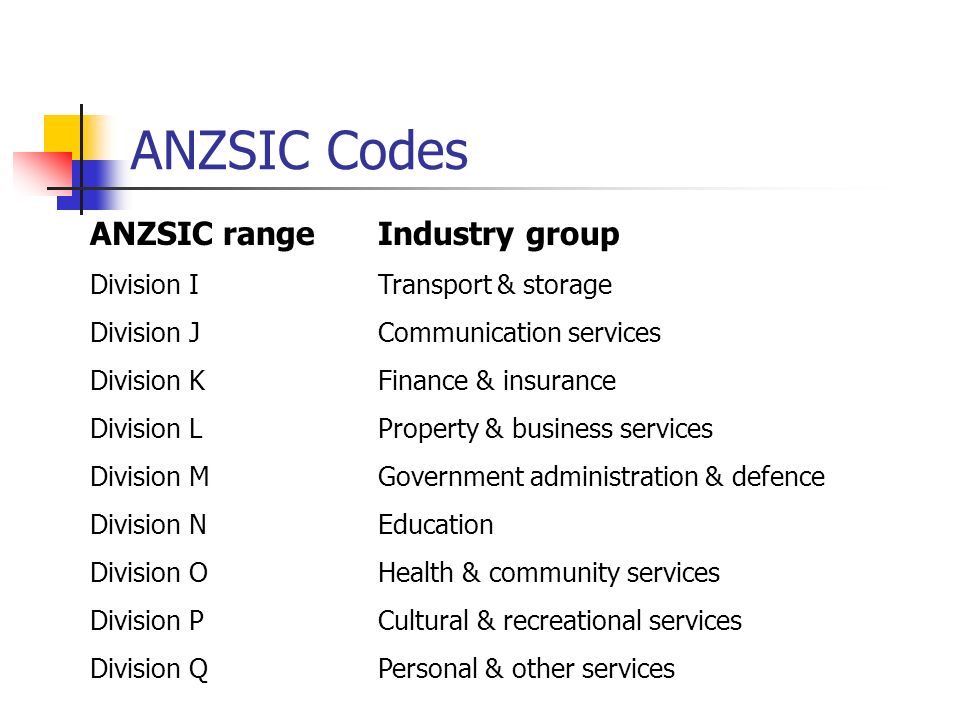Viewport: 960px width, 720px height.
Task: Select the Division K entry
Action: [148, 381]
